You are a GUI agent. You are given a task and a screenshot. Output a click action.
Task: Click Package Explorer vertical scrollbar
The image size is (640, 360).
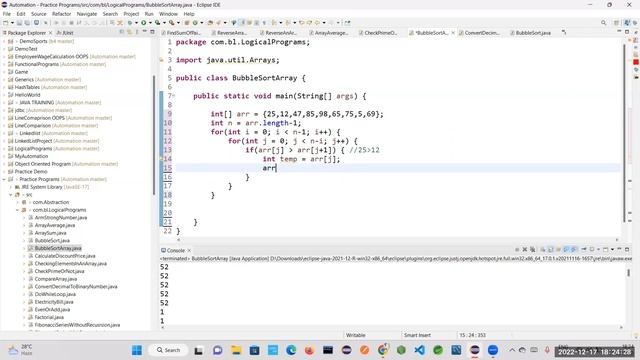[154, 135]
